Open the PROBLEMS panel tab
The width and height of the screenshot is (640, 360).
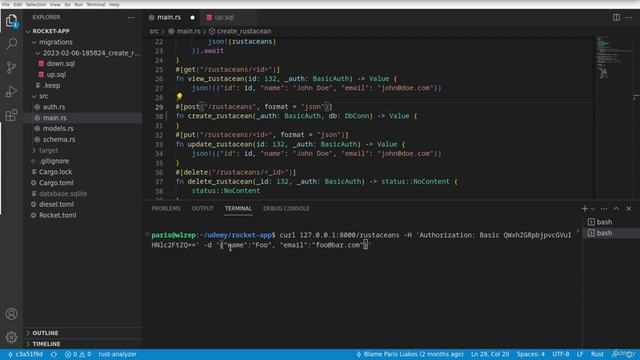tap(166, 209)
